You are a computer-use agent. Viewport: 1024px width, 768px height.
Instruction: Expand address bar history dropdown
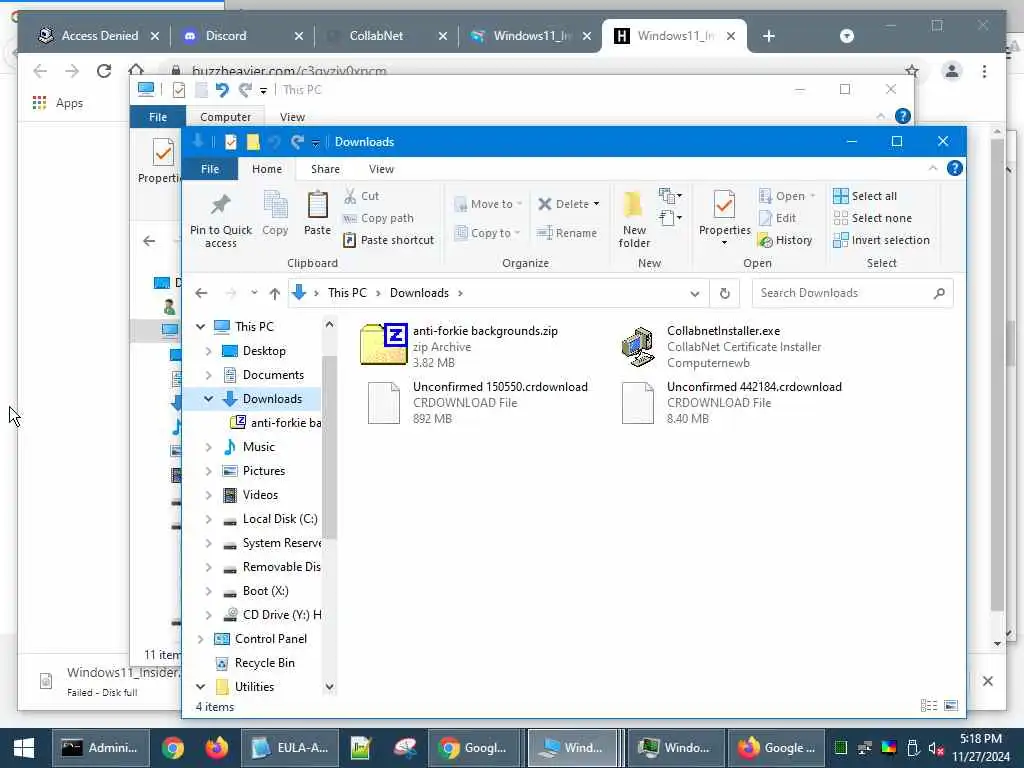tap(695, 294)
